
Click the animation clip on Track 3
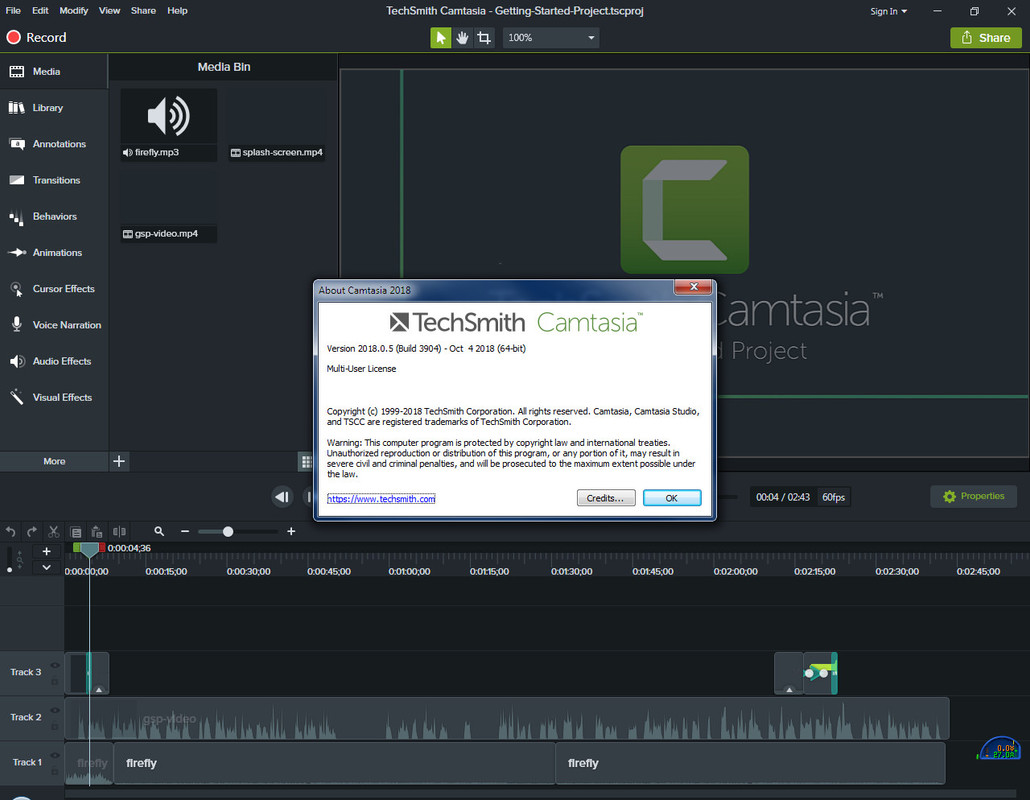820,673
